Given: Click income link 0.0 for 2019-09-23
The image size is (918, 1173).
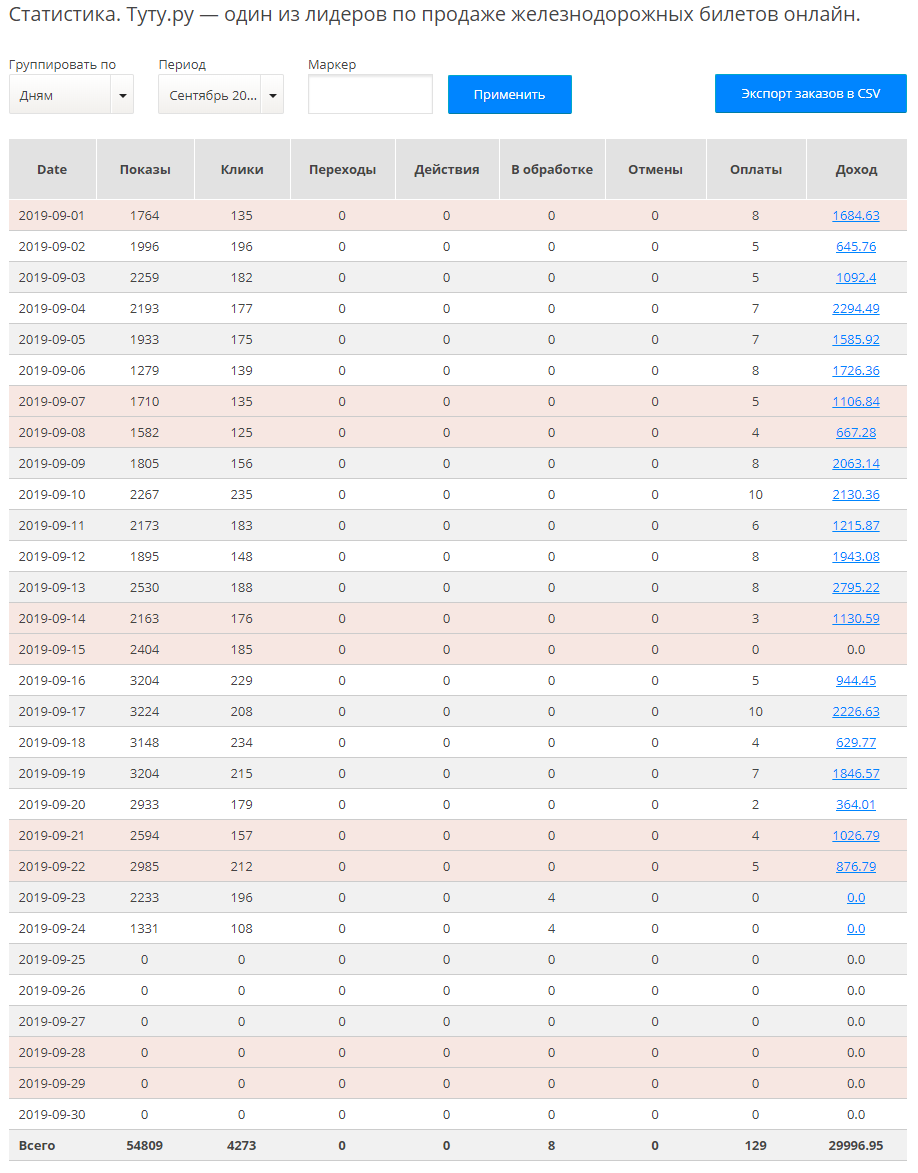Looking at the screenshot, I should [856, 897].
